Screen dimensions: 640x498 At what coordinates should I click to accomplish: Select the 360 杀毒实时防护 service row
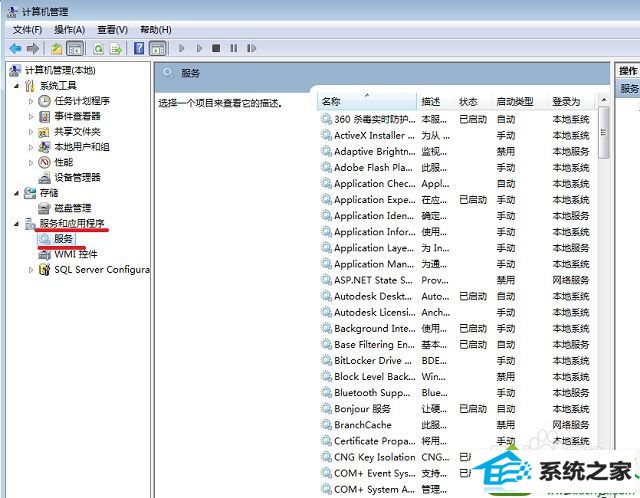coord(456,119)
